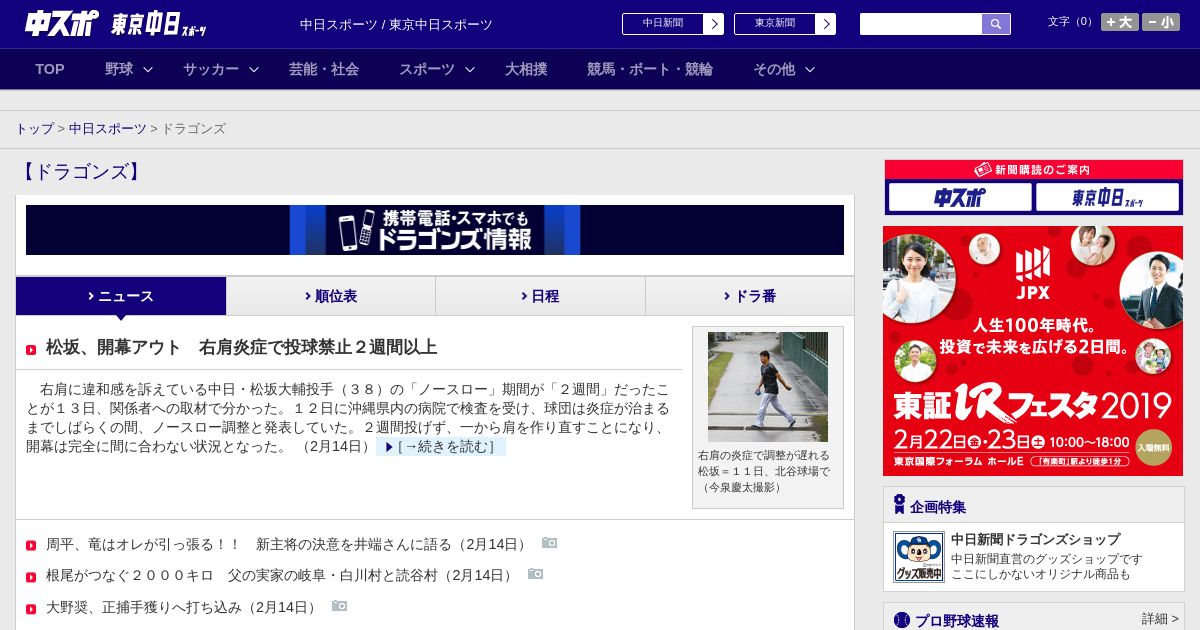Viewport: 1200px width, 630px height.
Task: Click the magnifier search button
Action: [996, 24]
